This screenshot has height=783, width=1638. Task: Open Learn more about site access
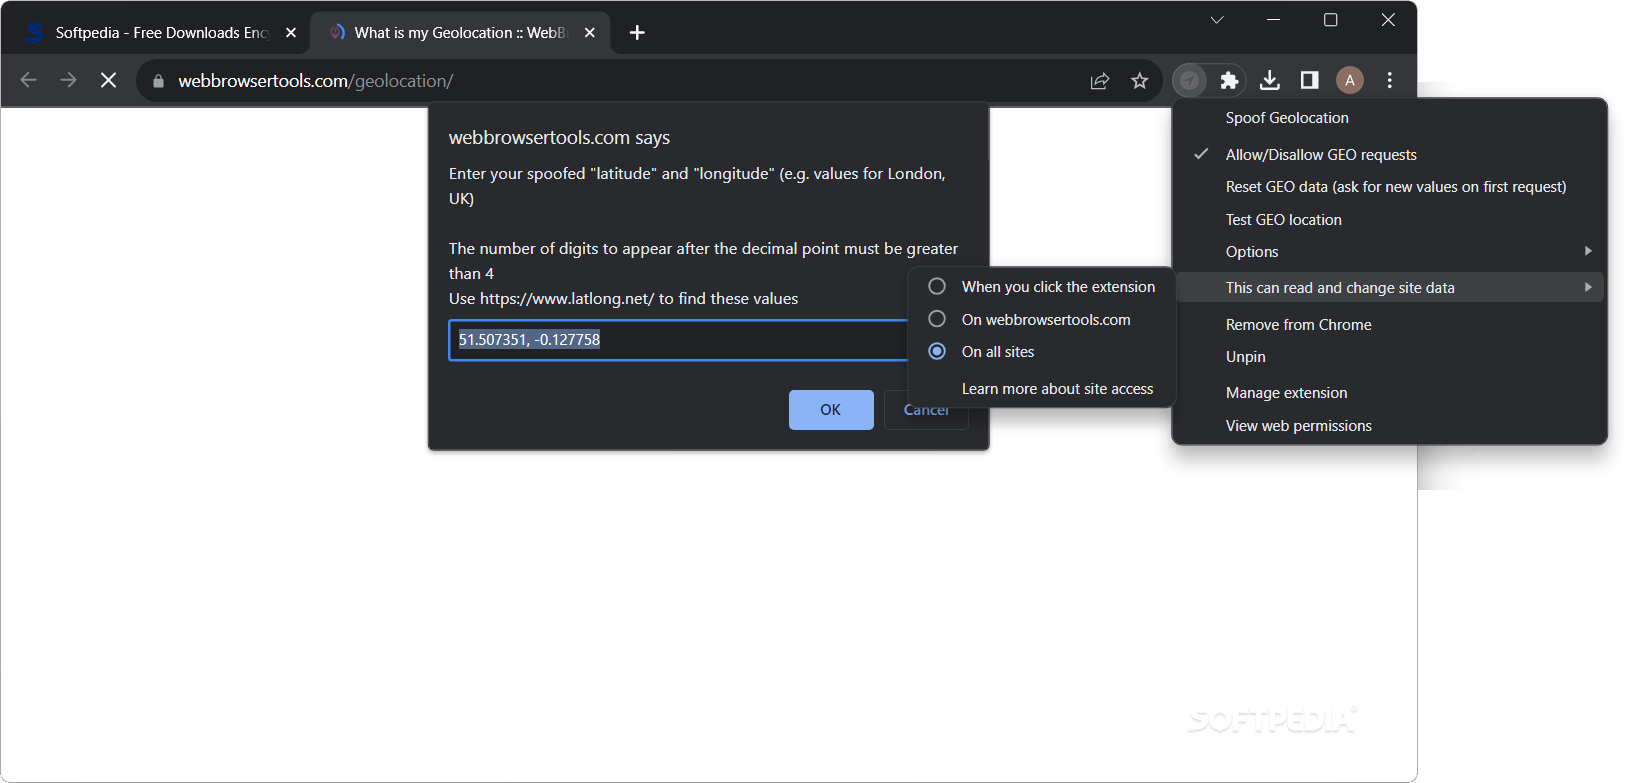coord(1057,389)
